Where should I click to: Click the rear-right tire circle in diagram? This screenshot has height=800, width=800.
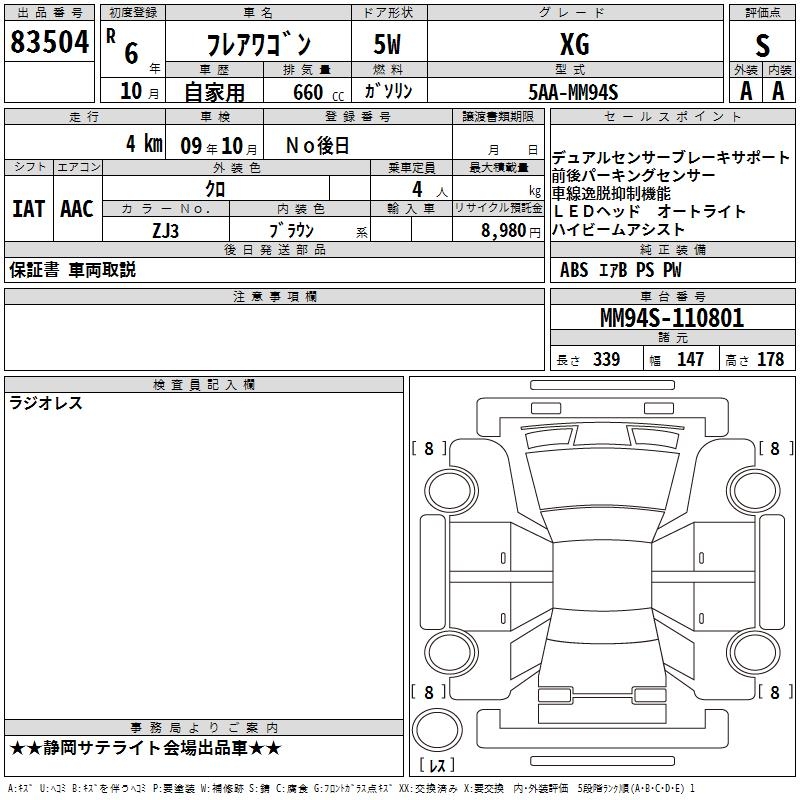click(754, 652)
